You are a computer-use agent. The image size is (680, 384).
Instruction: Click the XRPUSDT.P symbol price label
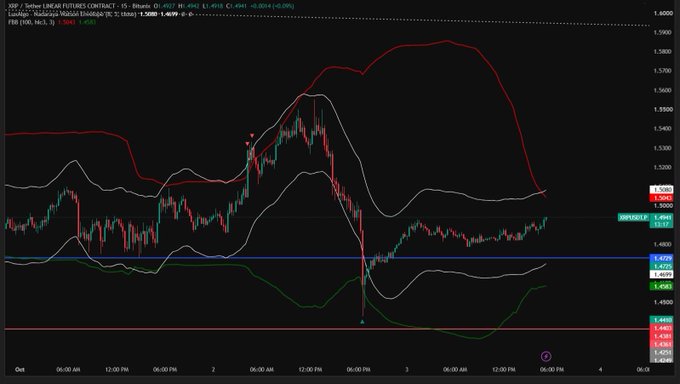(x=633, y=217)
